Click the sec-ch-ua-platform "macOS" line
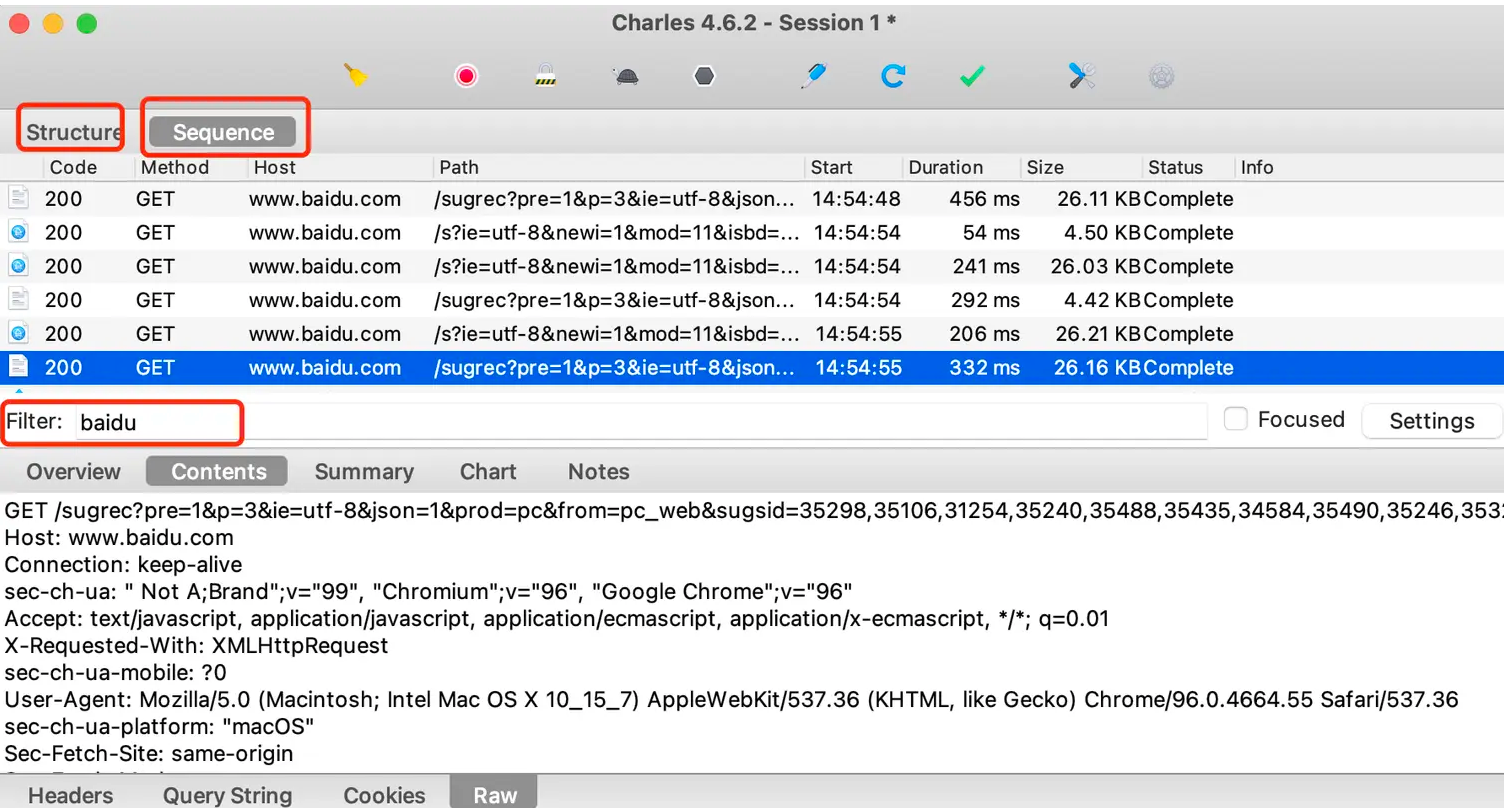Viewport: 1504px width, 808px height. click(160, 726)
